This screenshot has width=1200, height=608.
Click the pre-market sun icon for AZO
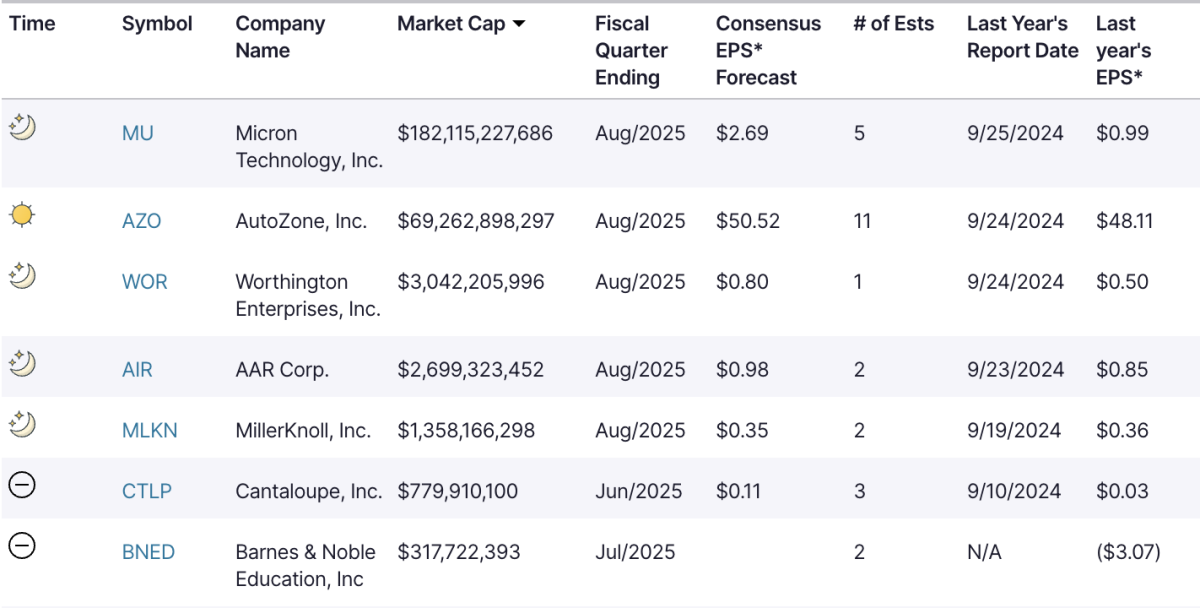click(22, 214)
